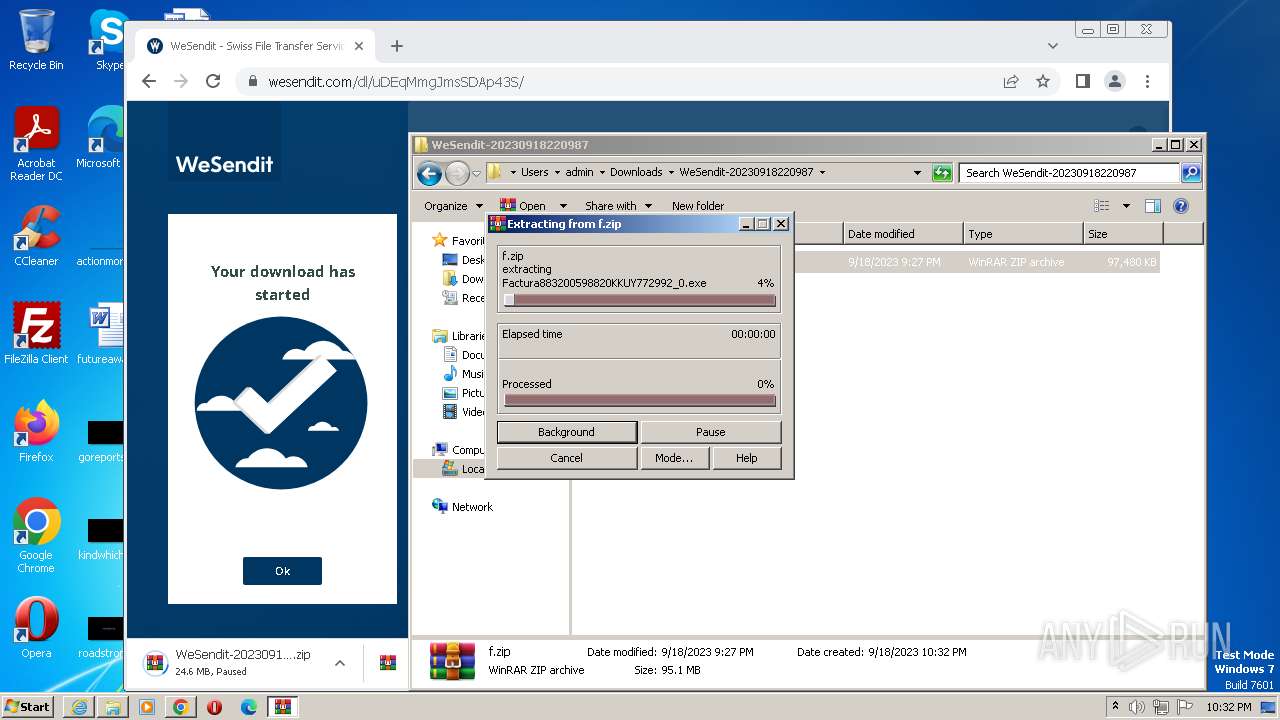Screen dimensions: 1280x720
Task: Sort by Type column header
Action: 1024,234
